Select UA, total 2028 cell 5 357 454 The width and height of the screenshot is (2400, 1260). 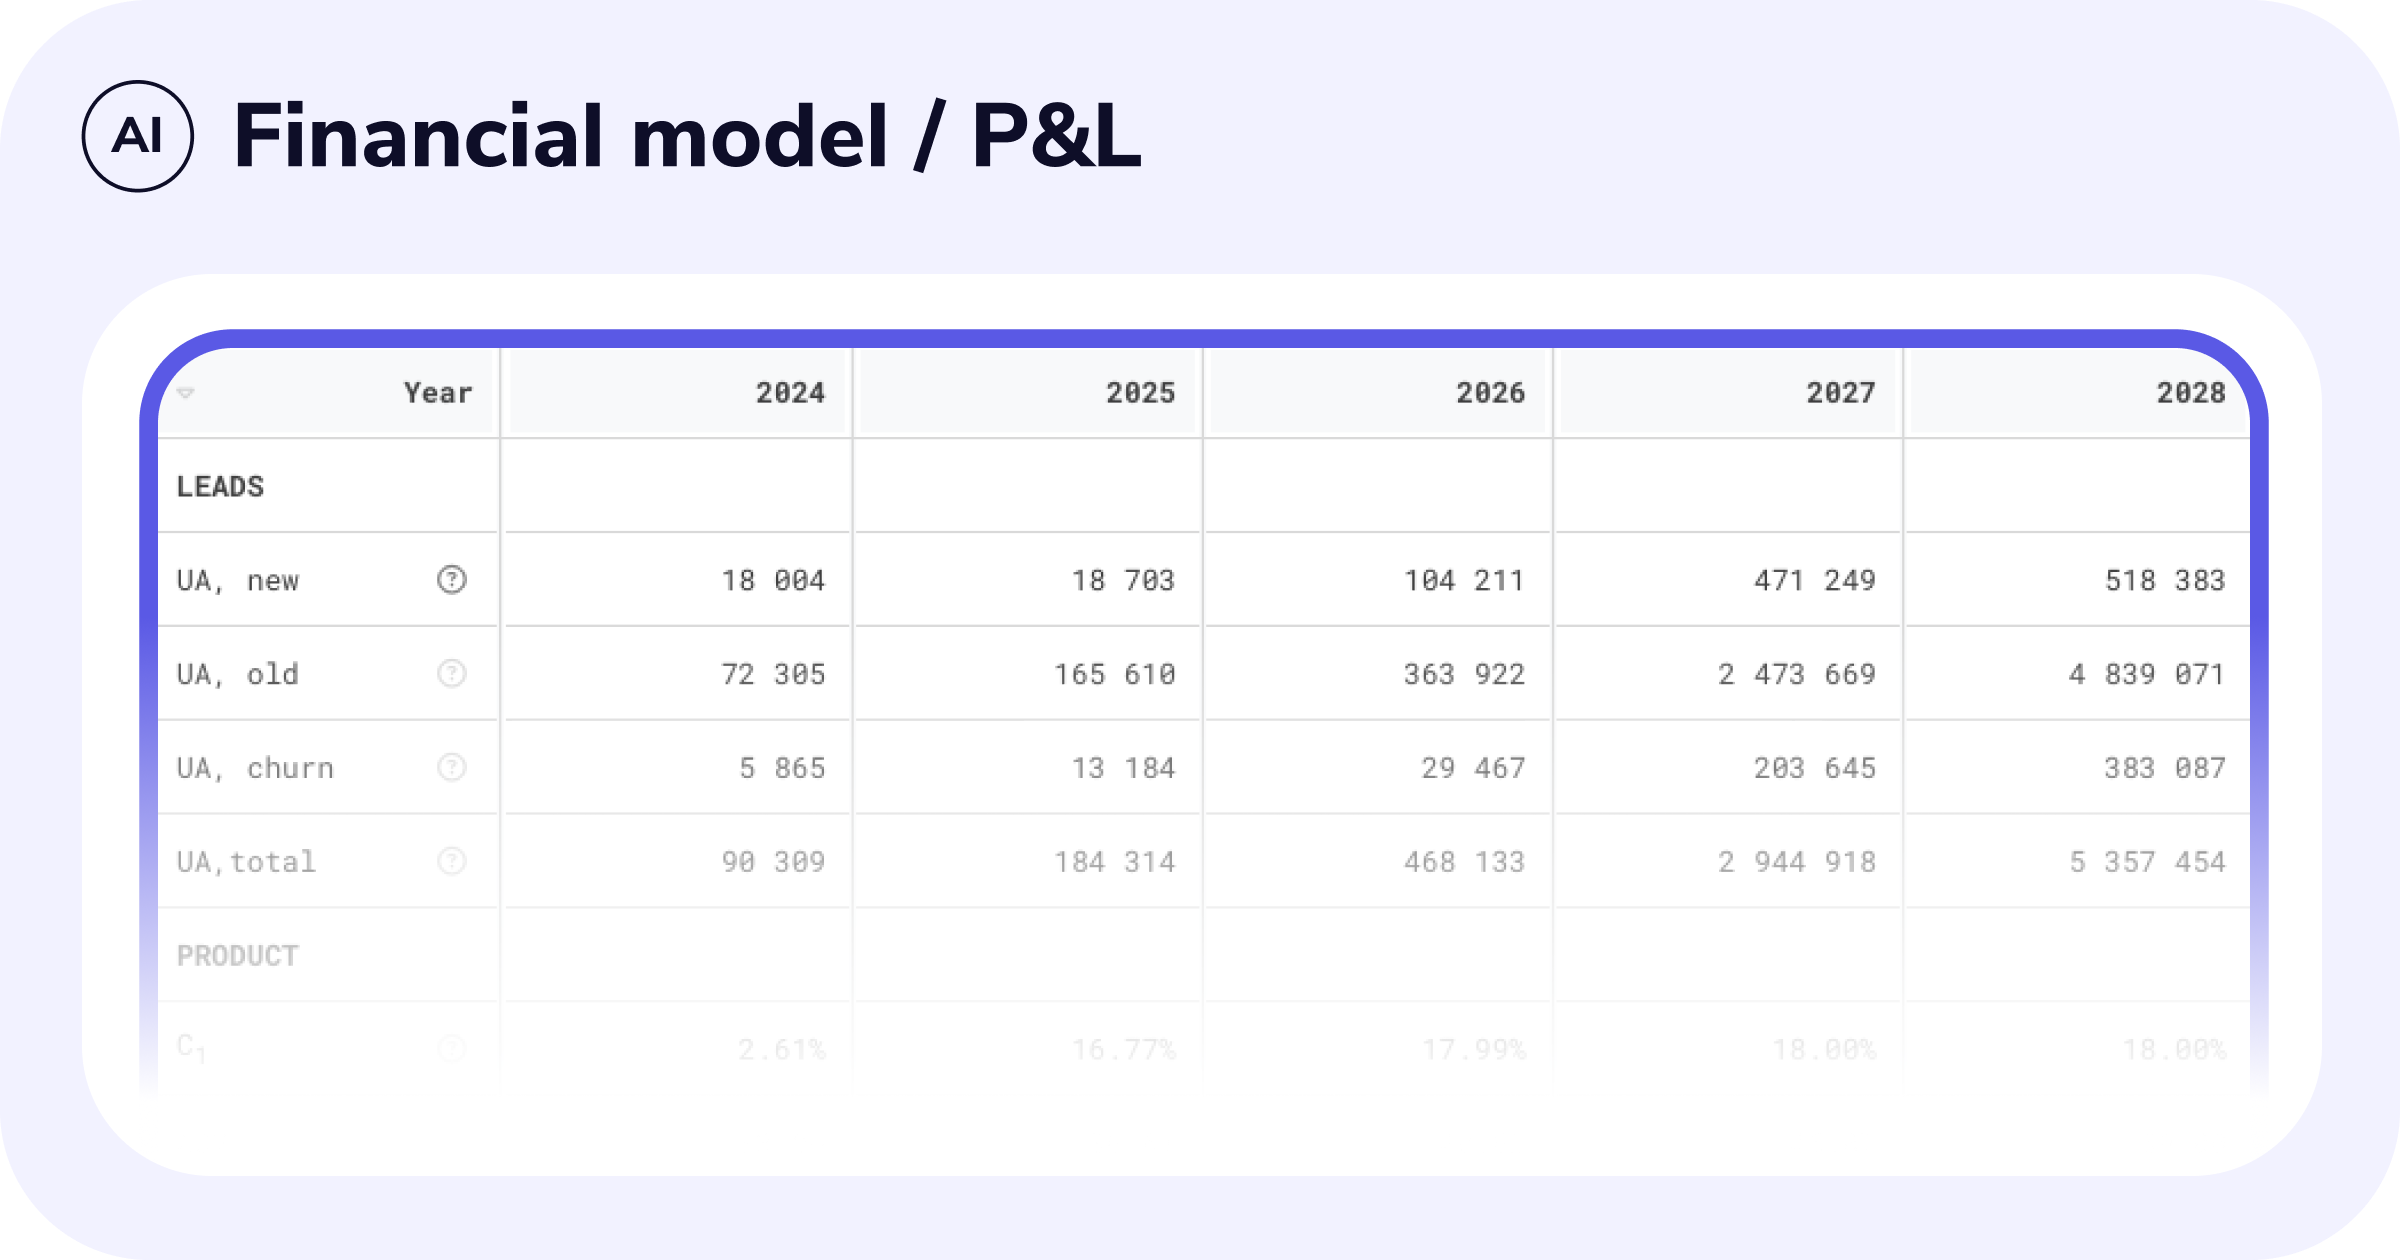(x=2147, y=862)
